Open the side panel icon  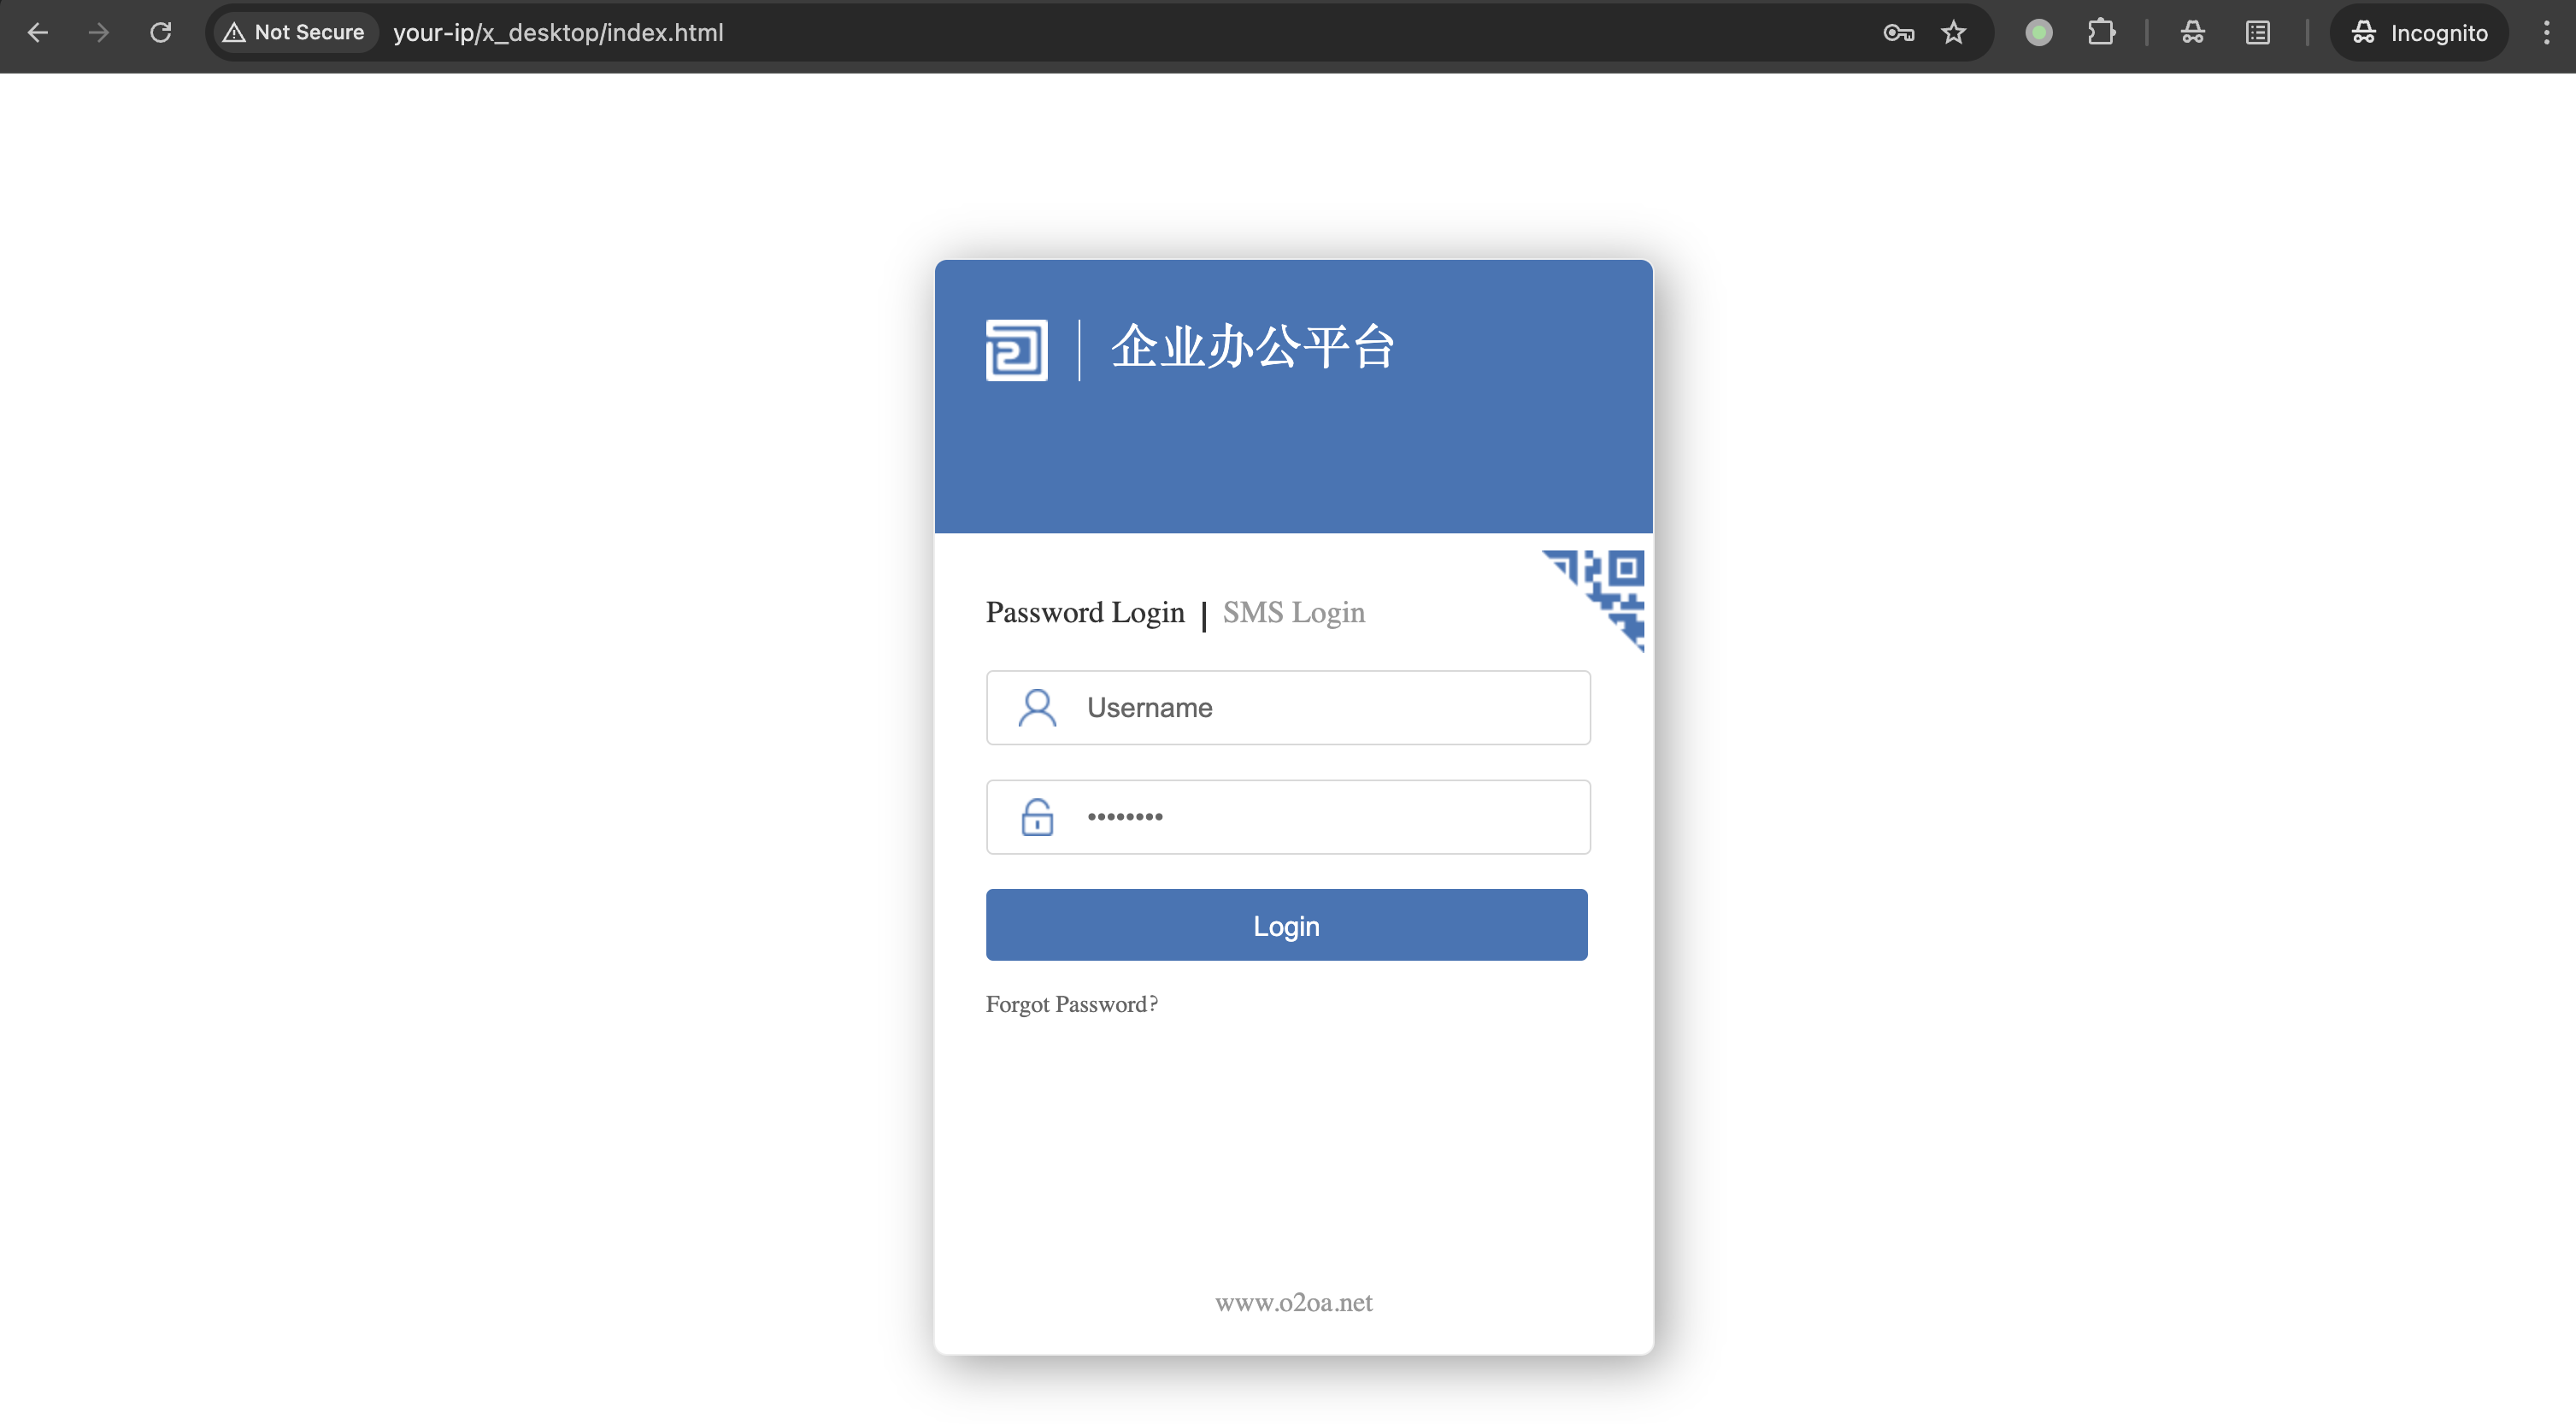[x=2257, y=33]
